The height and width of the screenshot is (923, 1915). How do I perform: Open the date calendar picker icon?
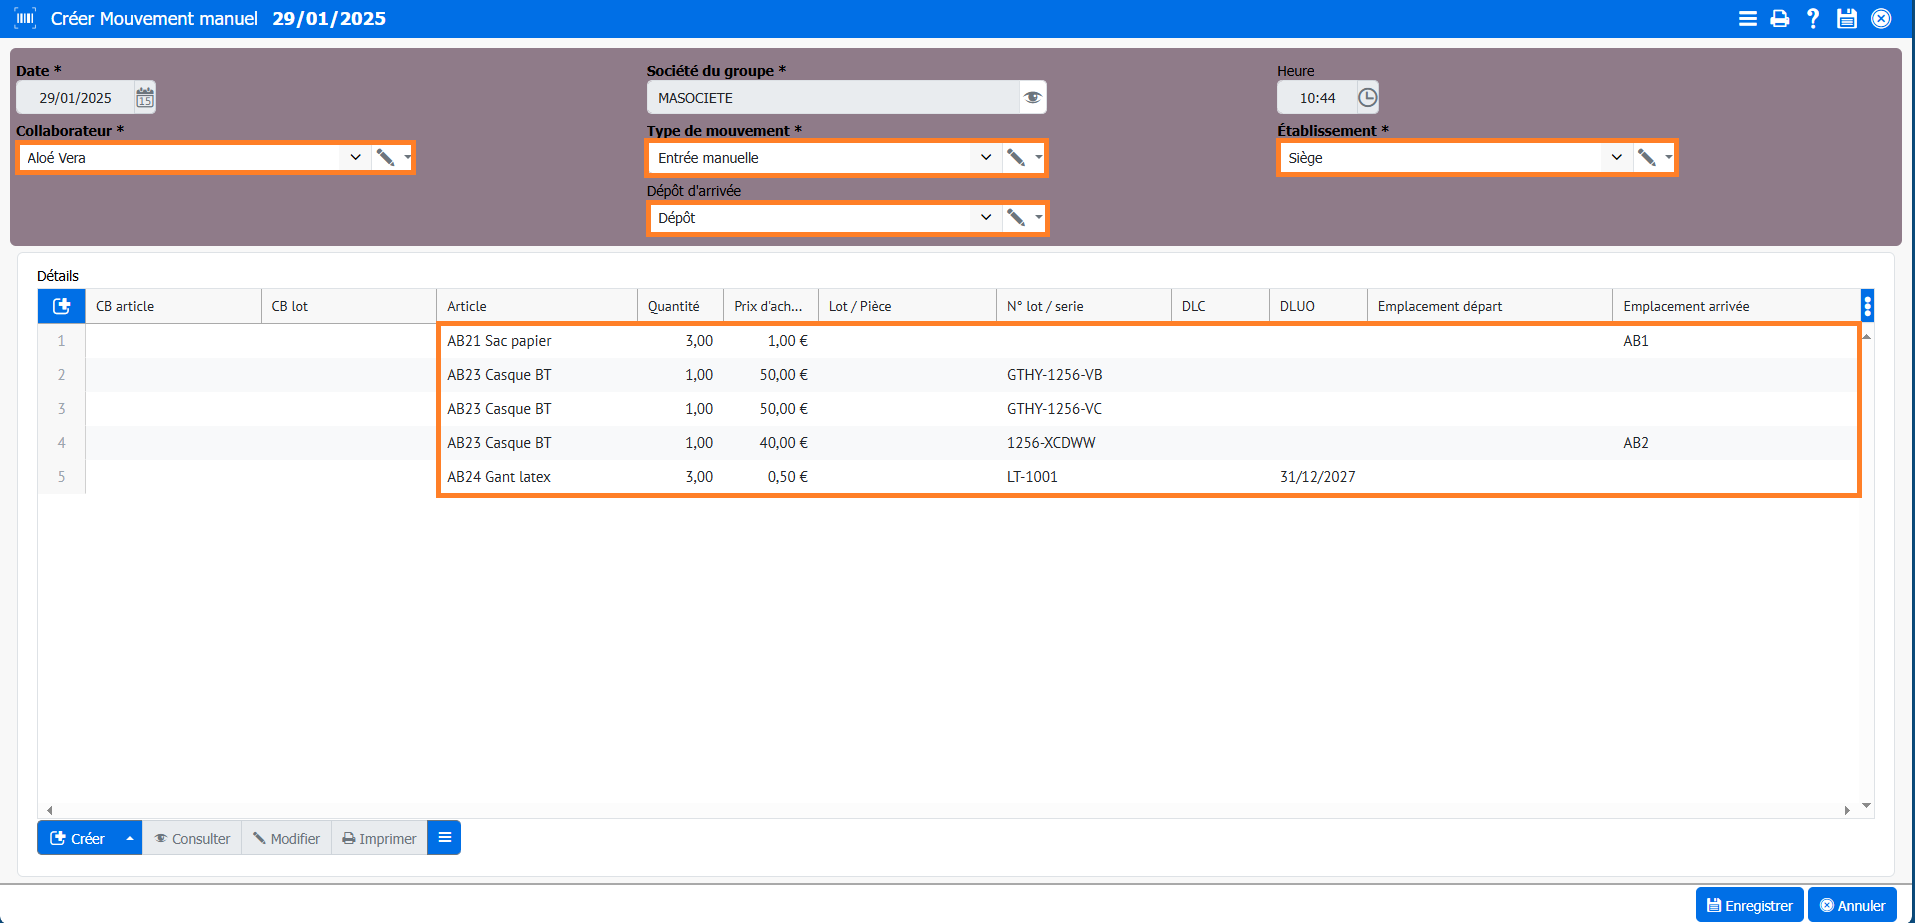pos(145,98)
